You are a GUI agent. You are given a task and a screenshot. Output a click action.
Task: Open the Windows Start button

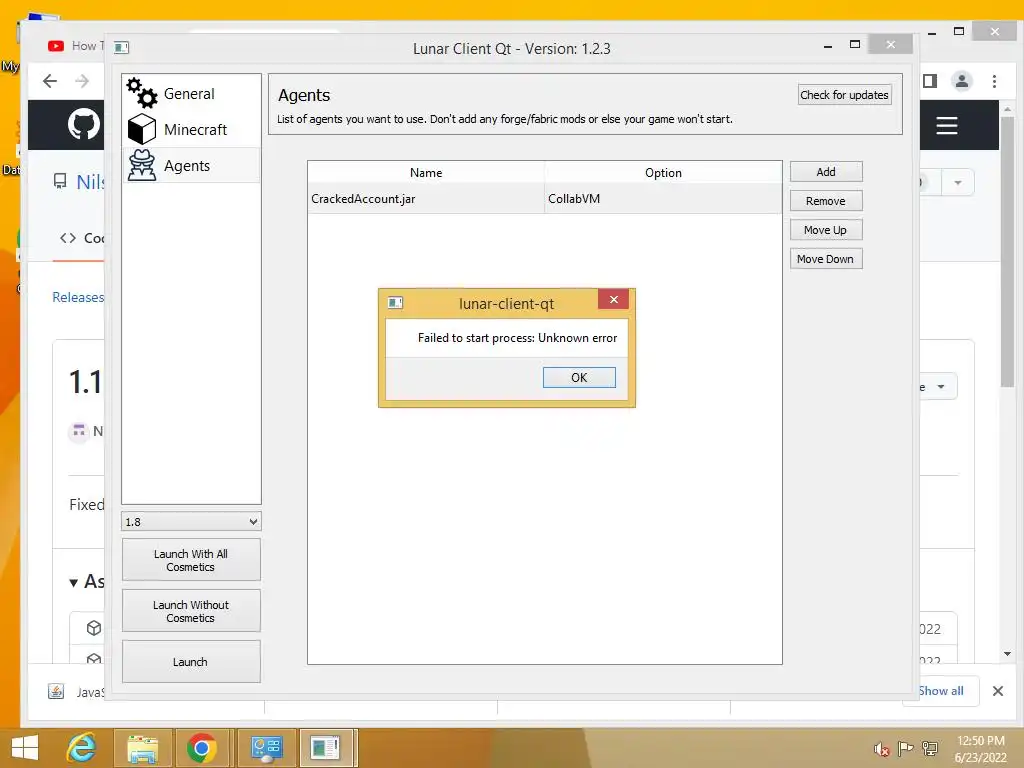[25, 748]
